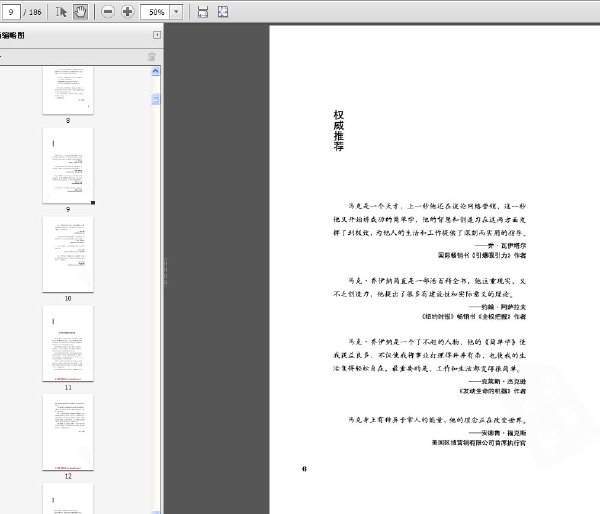Zoom in with the plus button

[x=127, y=12]
